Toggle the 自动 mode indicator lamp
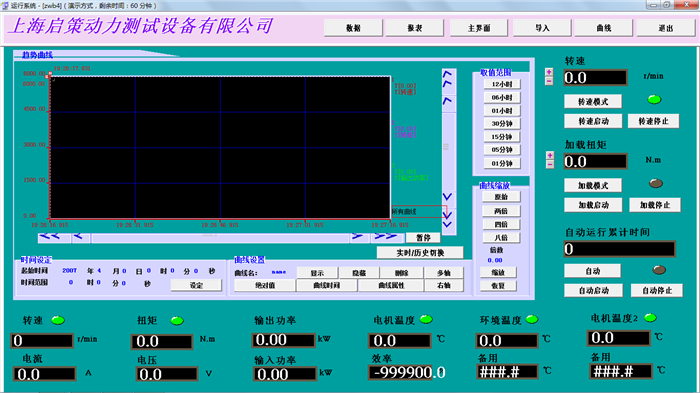The image size is (700, 393). pyautogui.click(x=659, y=270)
